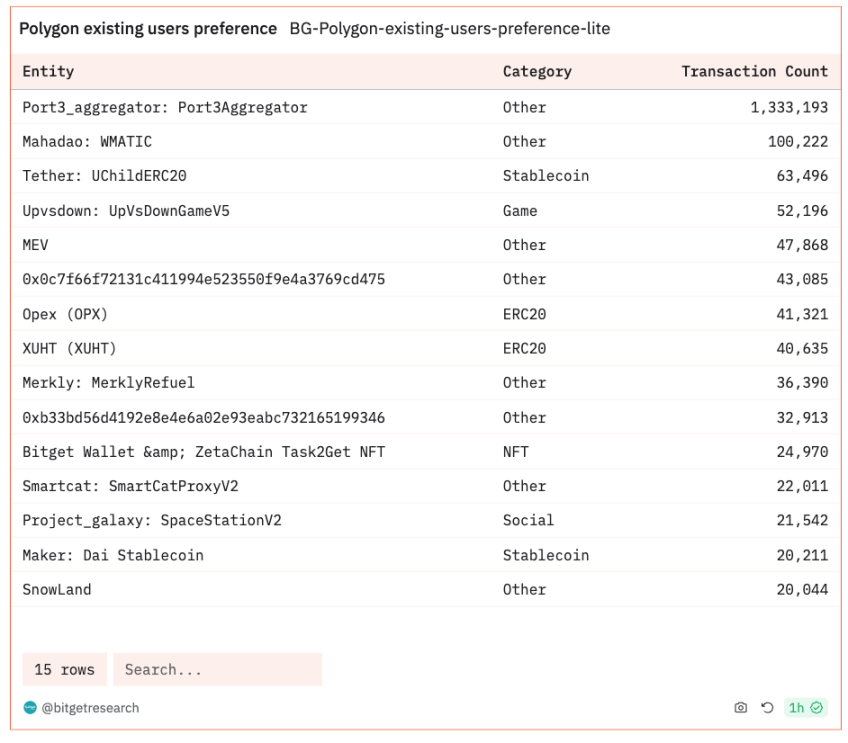This screenshot has height=743, width=848.
Task: Open the Polygon existing users preference title
Action: (149, 29)
